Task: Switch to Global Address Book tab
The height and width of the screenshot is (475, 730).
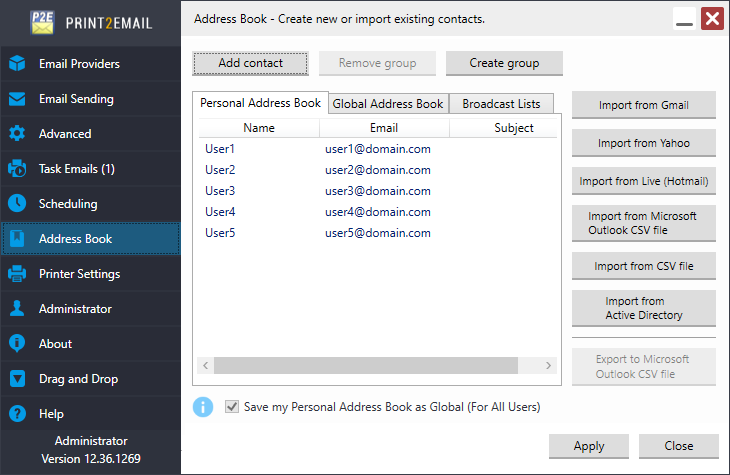Action: (388, 104)
